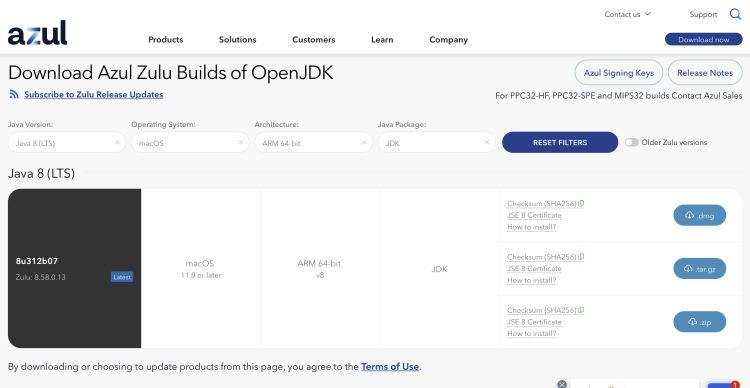Click Azul Signing Keys button
The image size is (750, 388).
point(618,73)
